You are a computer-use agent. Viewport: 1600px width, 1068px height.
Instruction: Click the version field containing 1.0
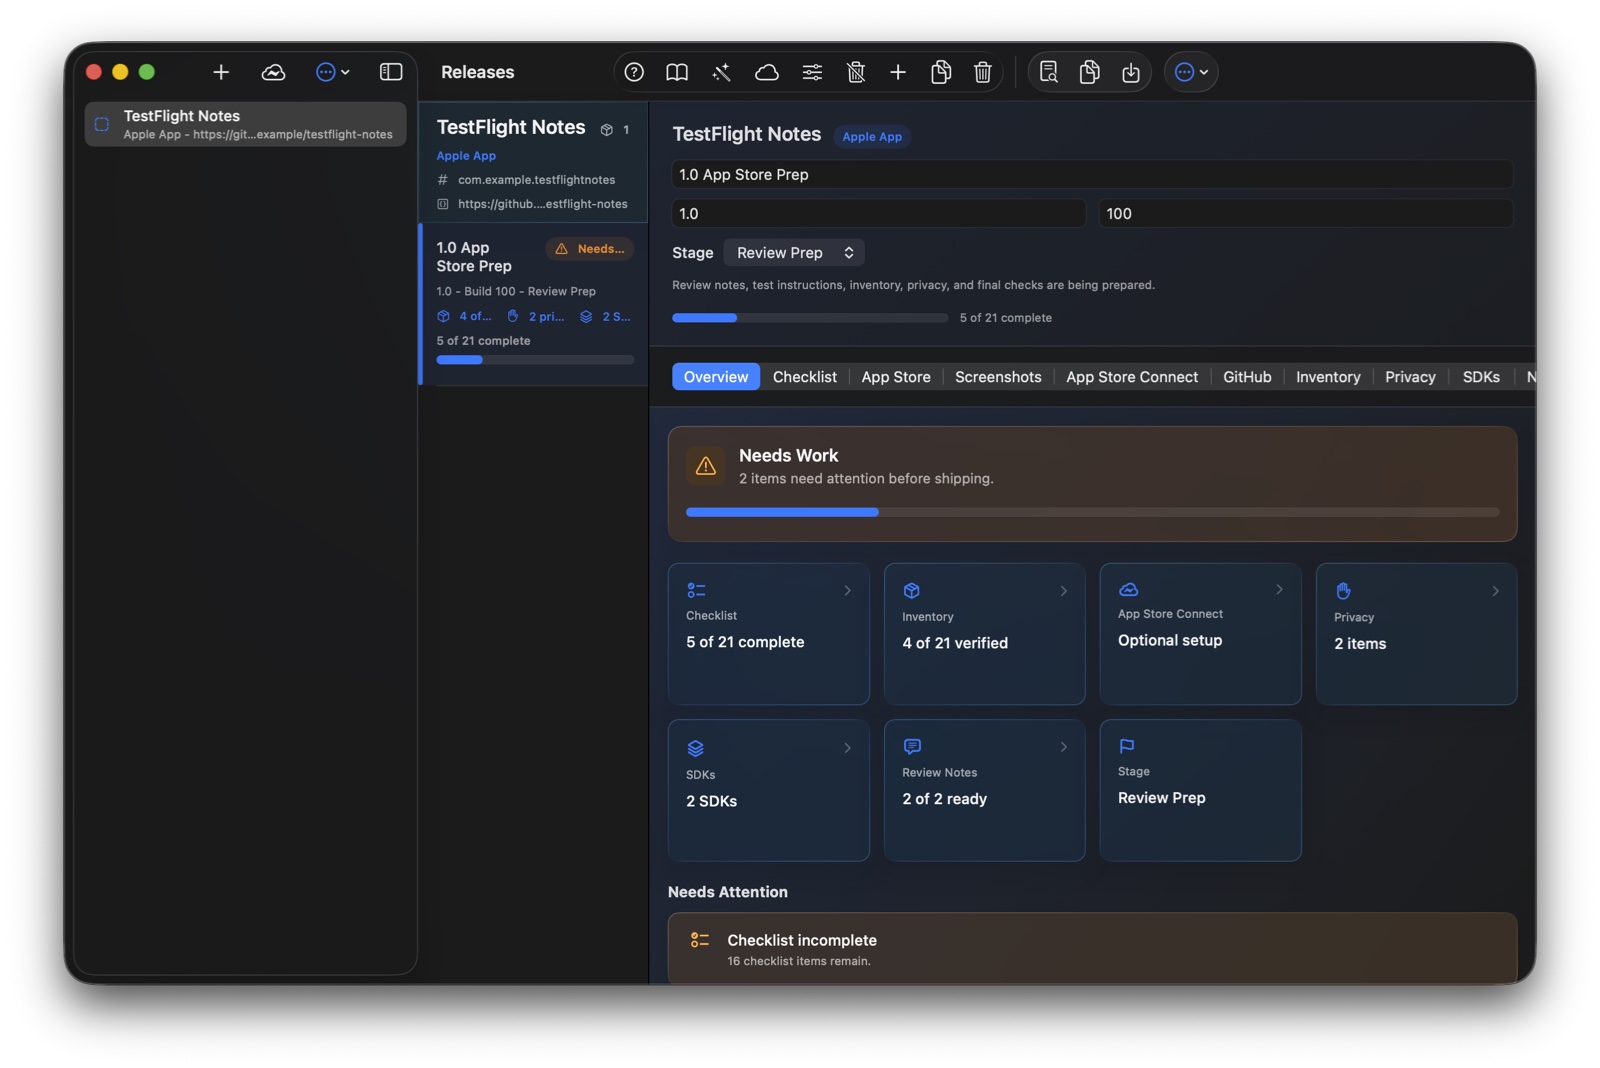pos(879,213)
